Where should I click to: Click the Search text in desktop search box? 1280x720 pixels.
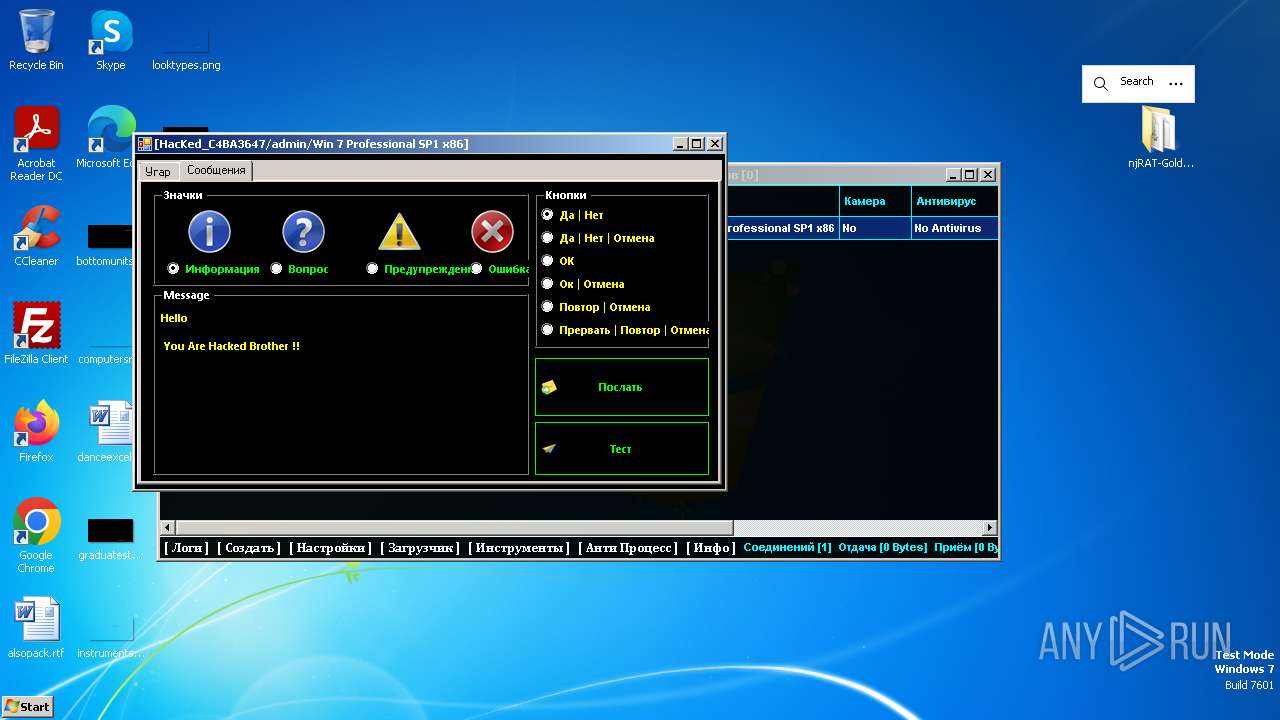pos(1136,82)
